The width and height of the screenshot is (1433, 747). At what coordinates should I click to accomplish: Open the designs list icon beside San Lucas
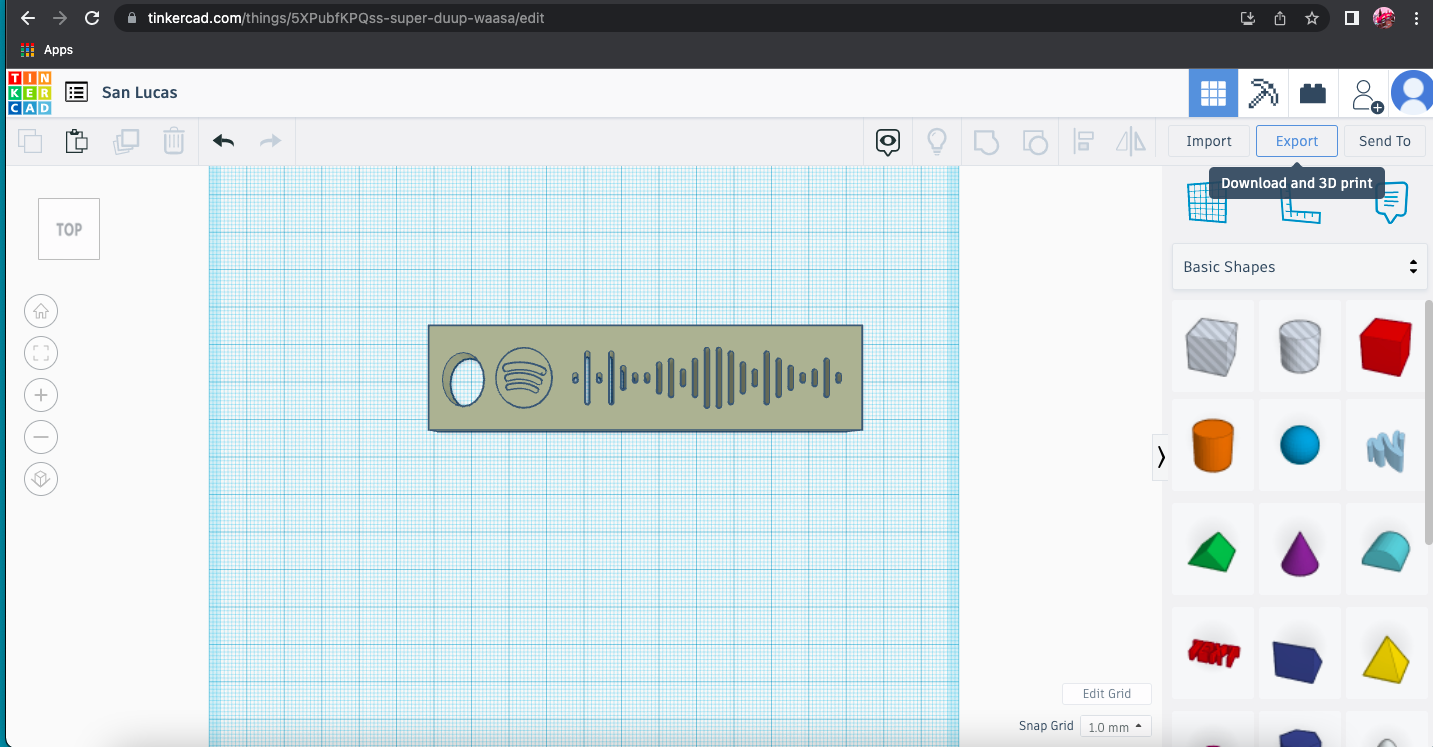[76, 92]
